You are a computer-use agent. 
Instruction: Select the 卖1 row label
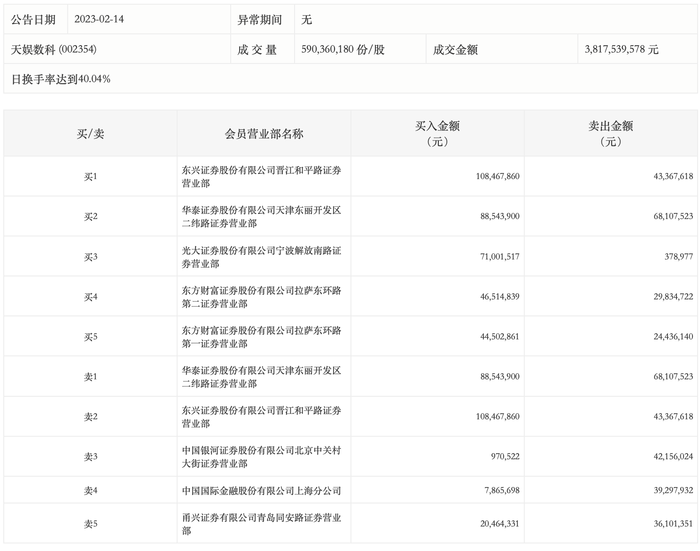click(x=90, y=377)
